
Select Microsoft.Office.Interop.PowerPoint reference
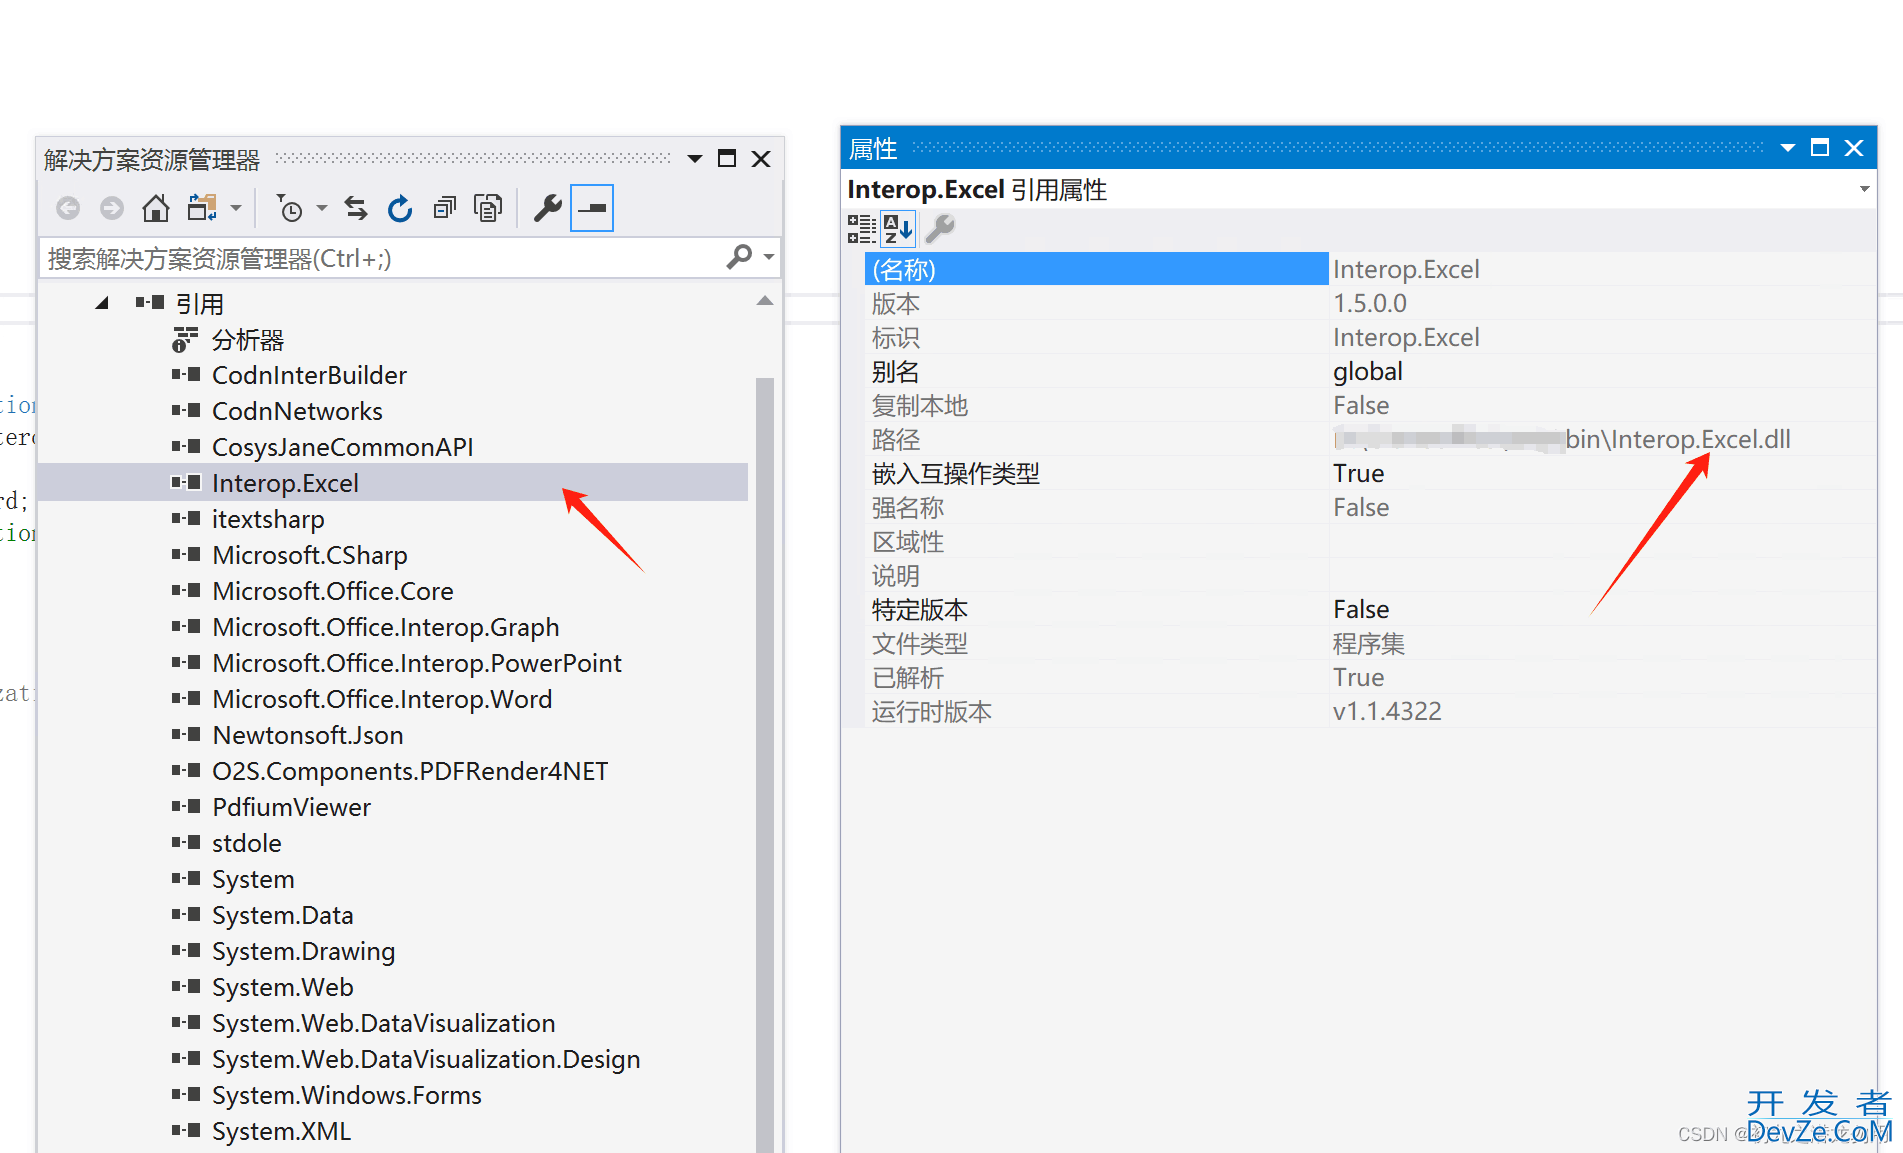point(417,663)
